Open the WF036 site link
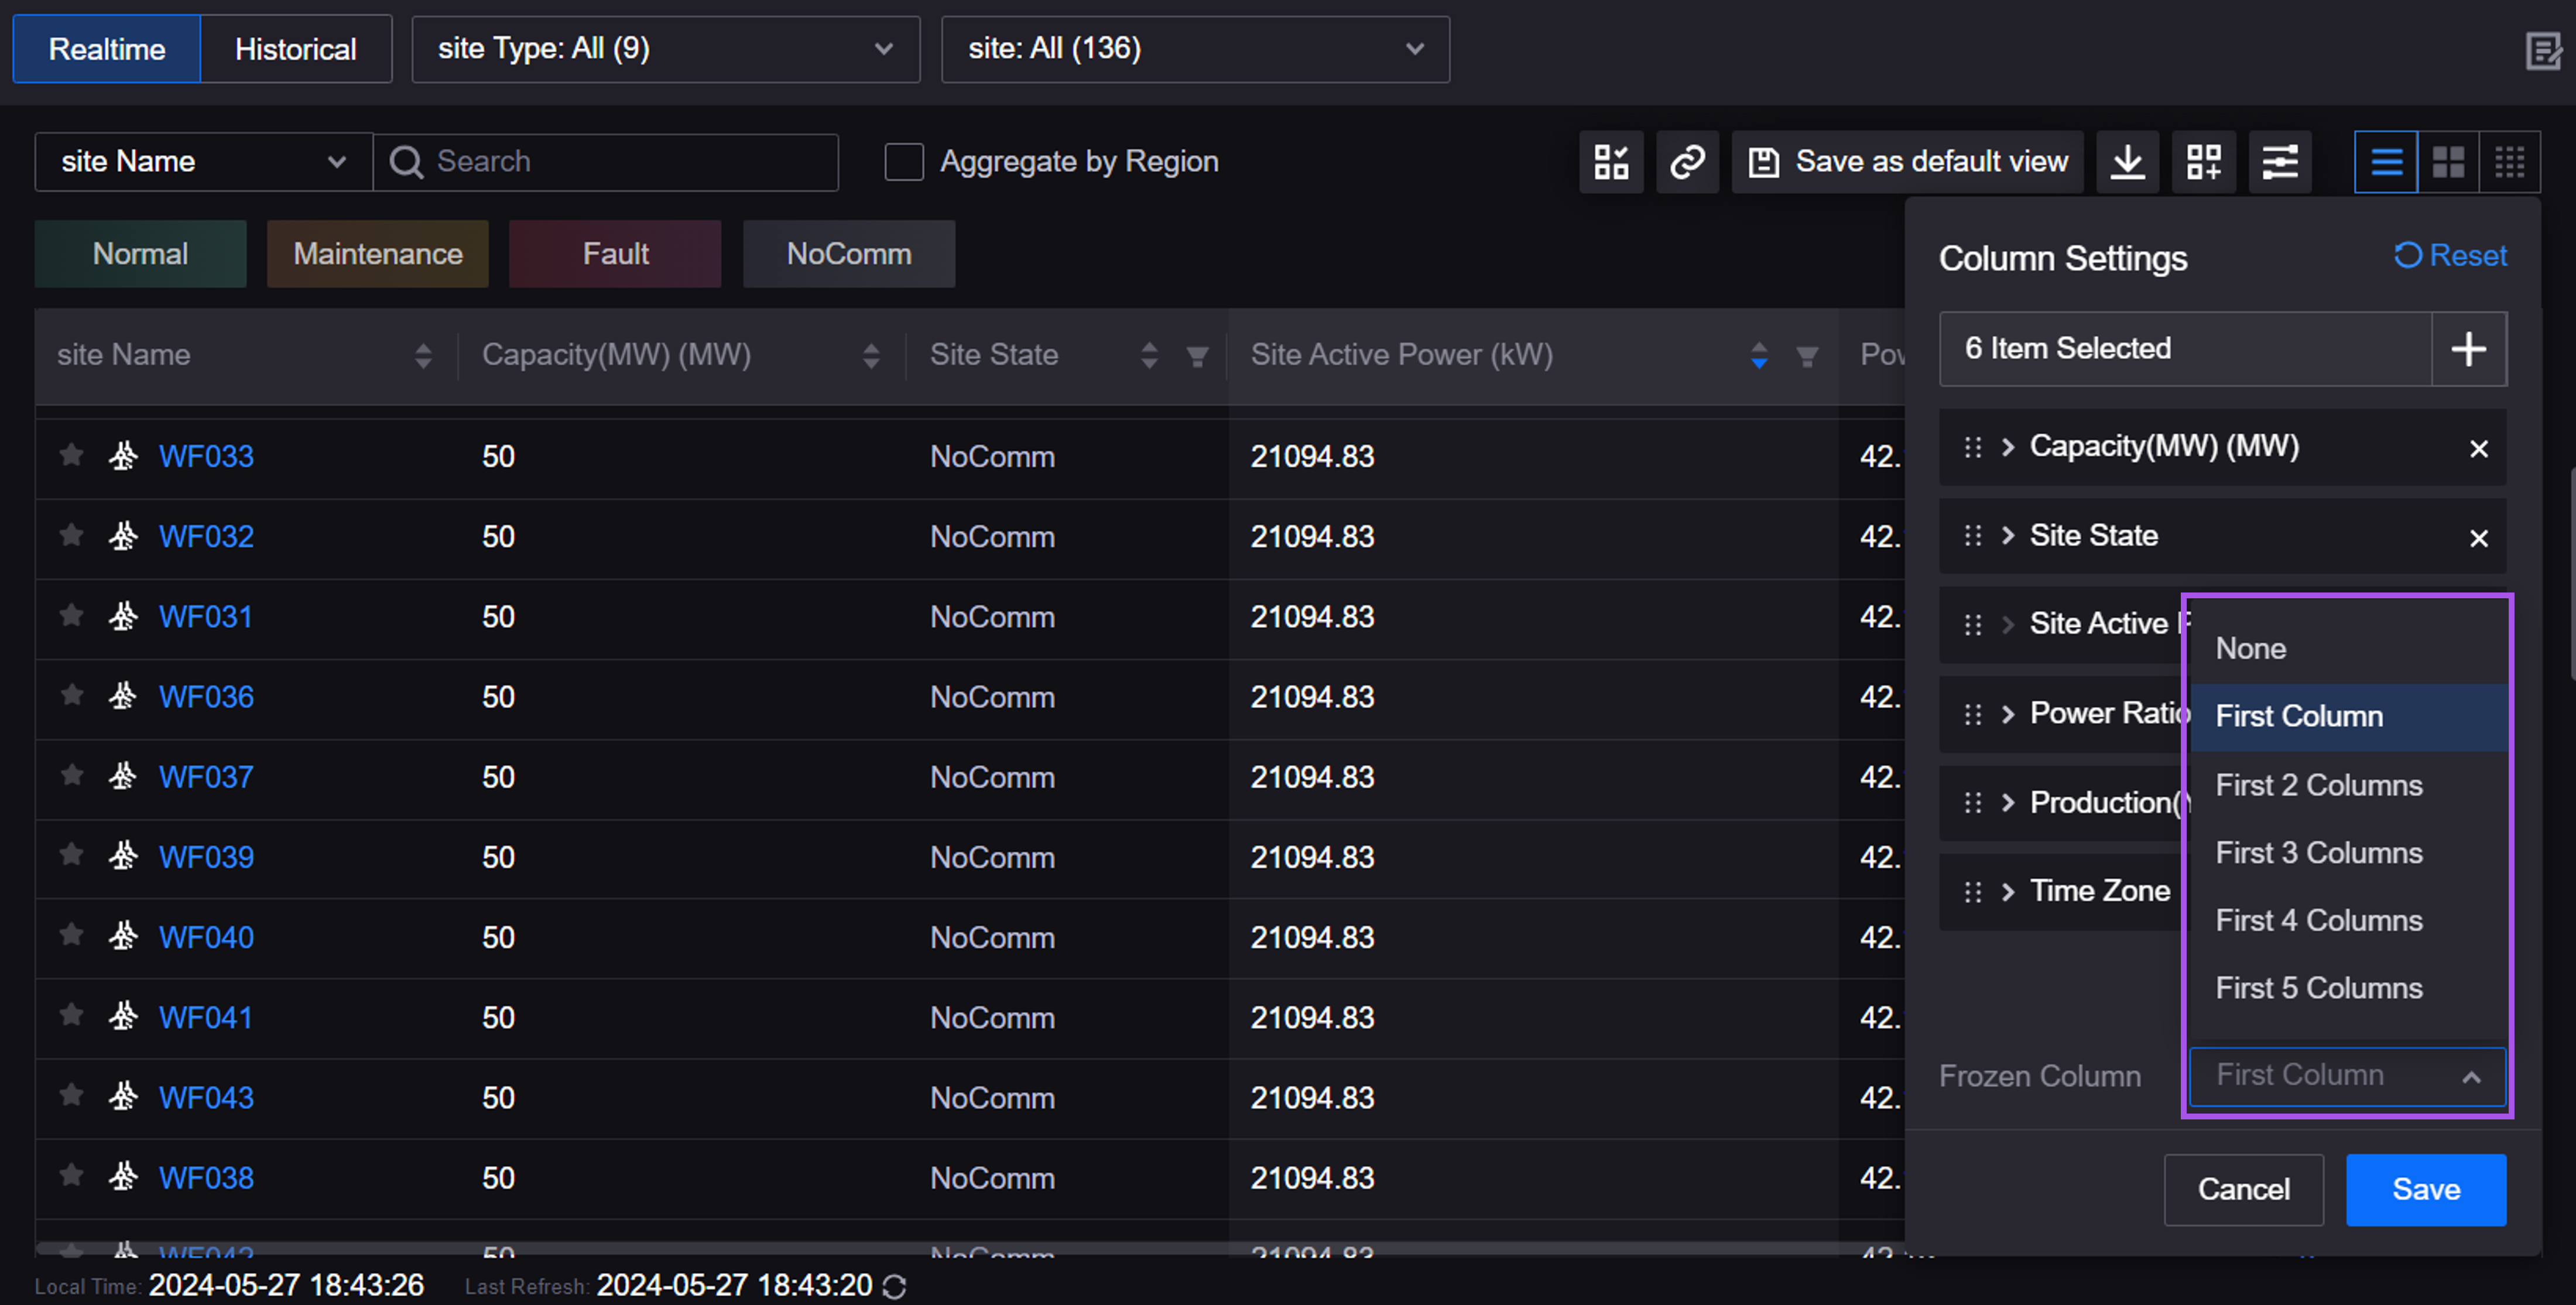2576x1305 pixels. (x=206, y=697)
